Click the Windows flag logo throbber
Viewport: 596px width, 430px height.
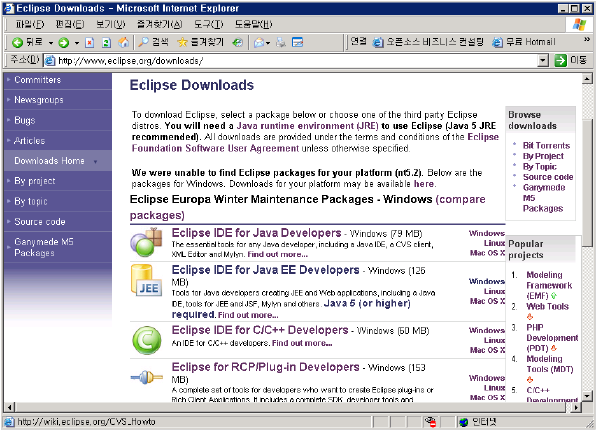pos(579,25)
